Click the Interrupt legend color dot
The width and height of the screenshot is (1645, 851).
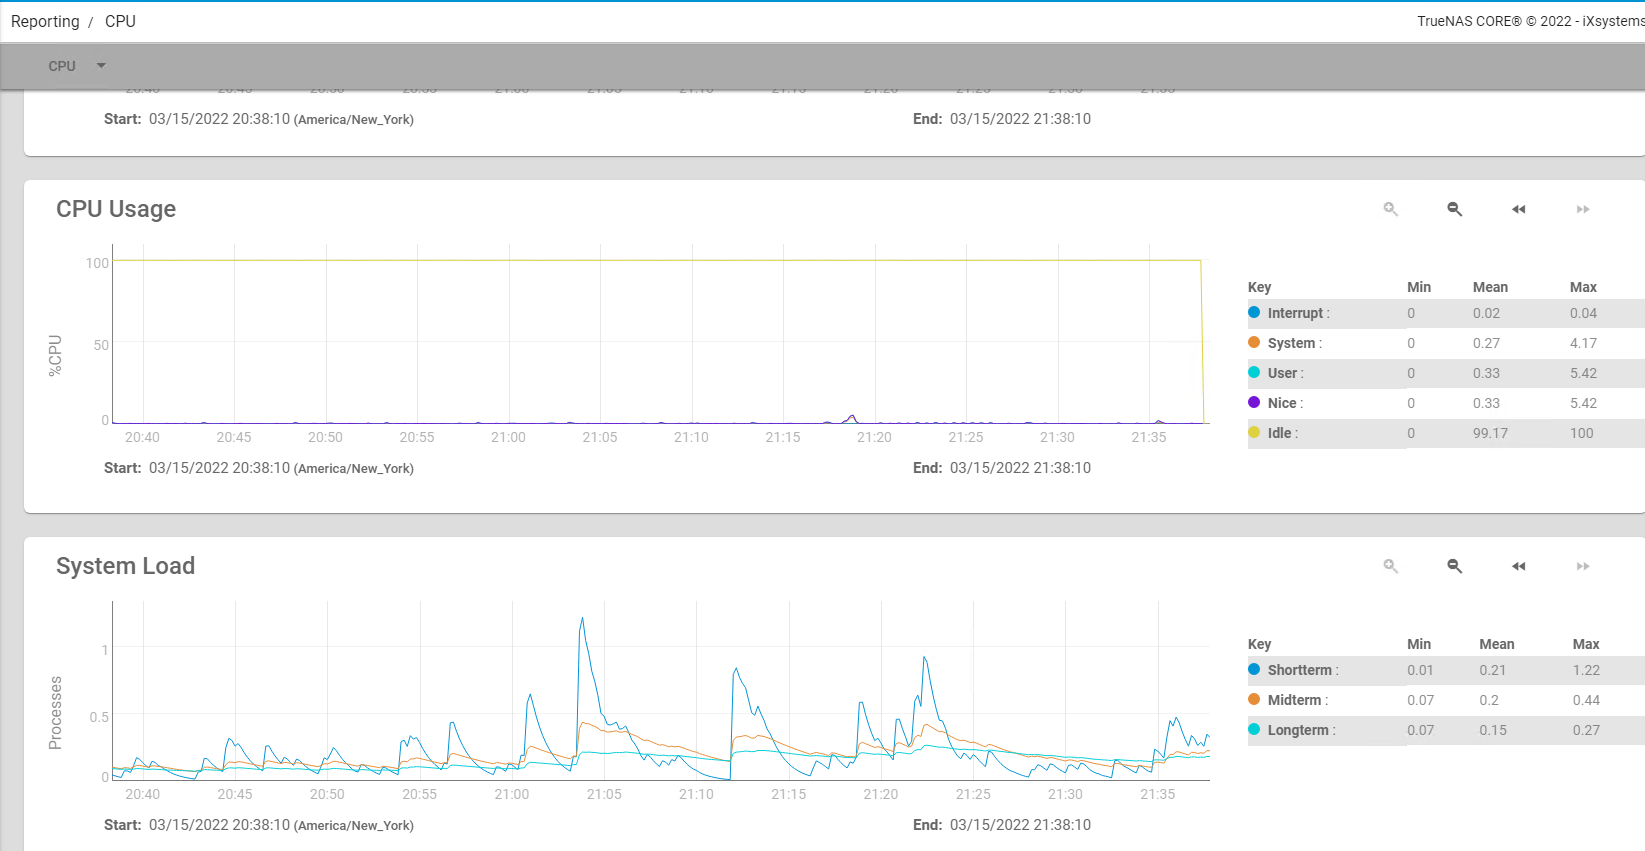pyautogui.click(x=1254, y=312)
